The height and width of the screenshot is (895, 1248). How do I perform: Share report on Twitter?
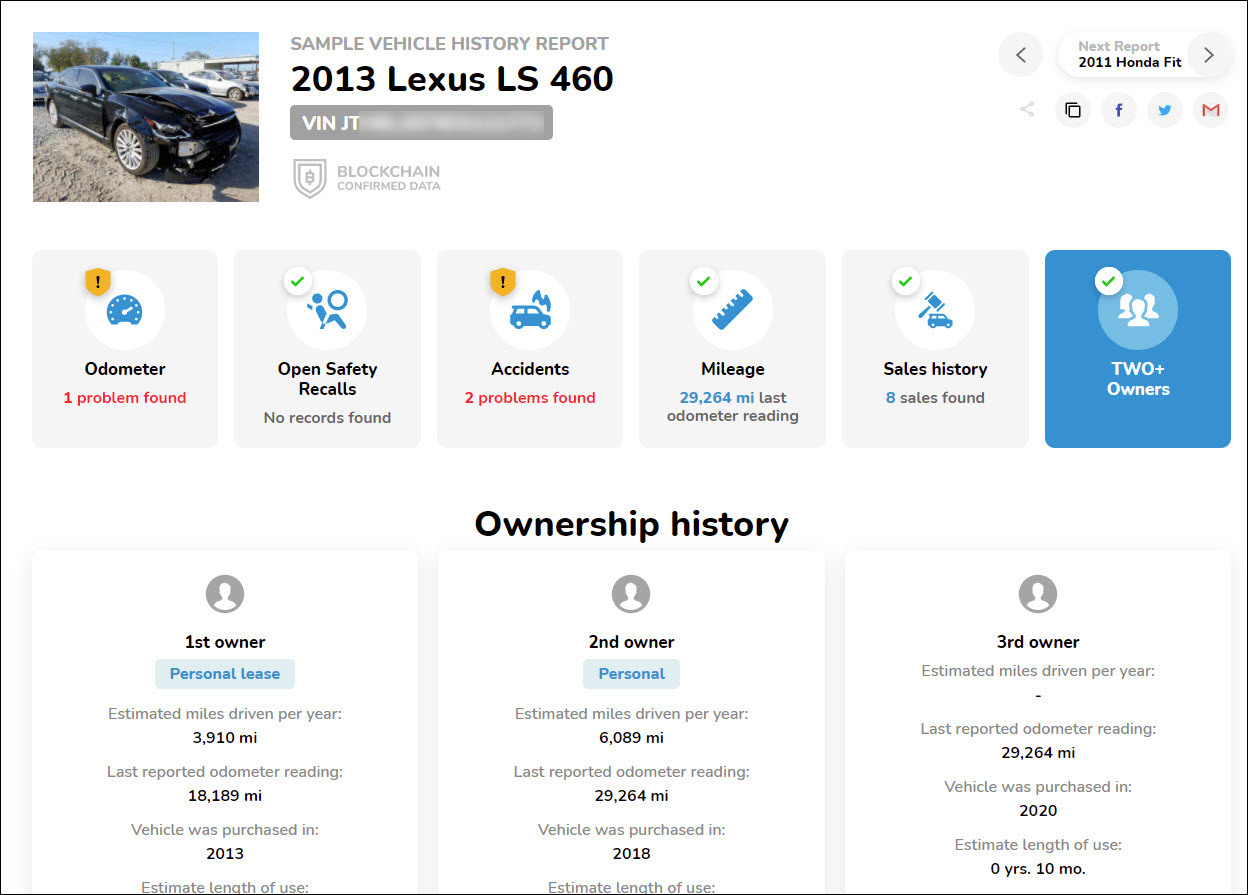pos(1165,110)
